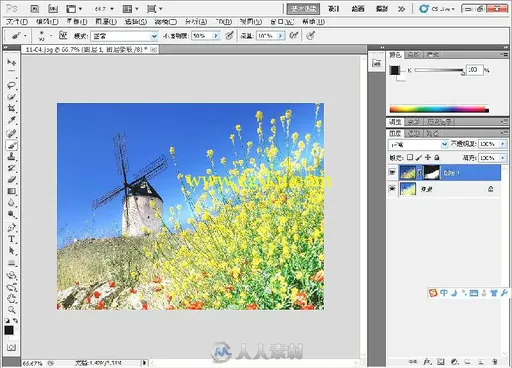
Task: Open layer fill 100% dropdown arrow
Action: [503, 158]
